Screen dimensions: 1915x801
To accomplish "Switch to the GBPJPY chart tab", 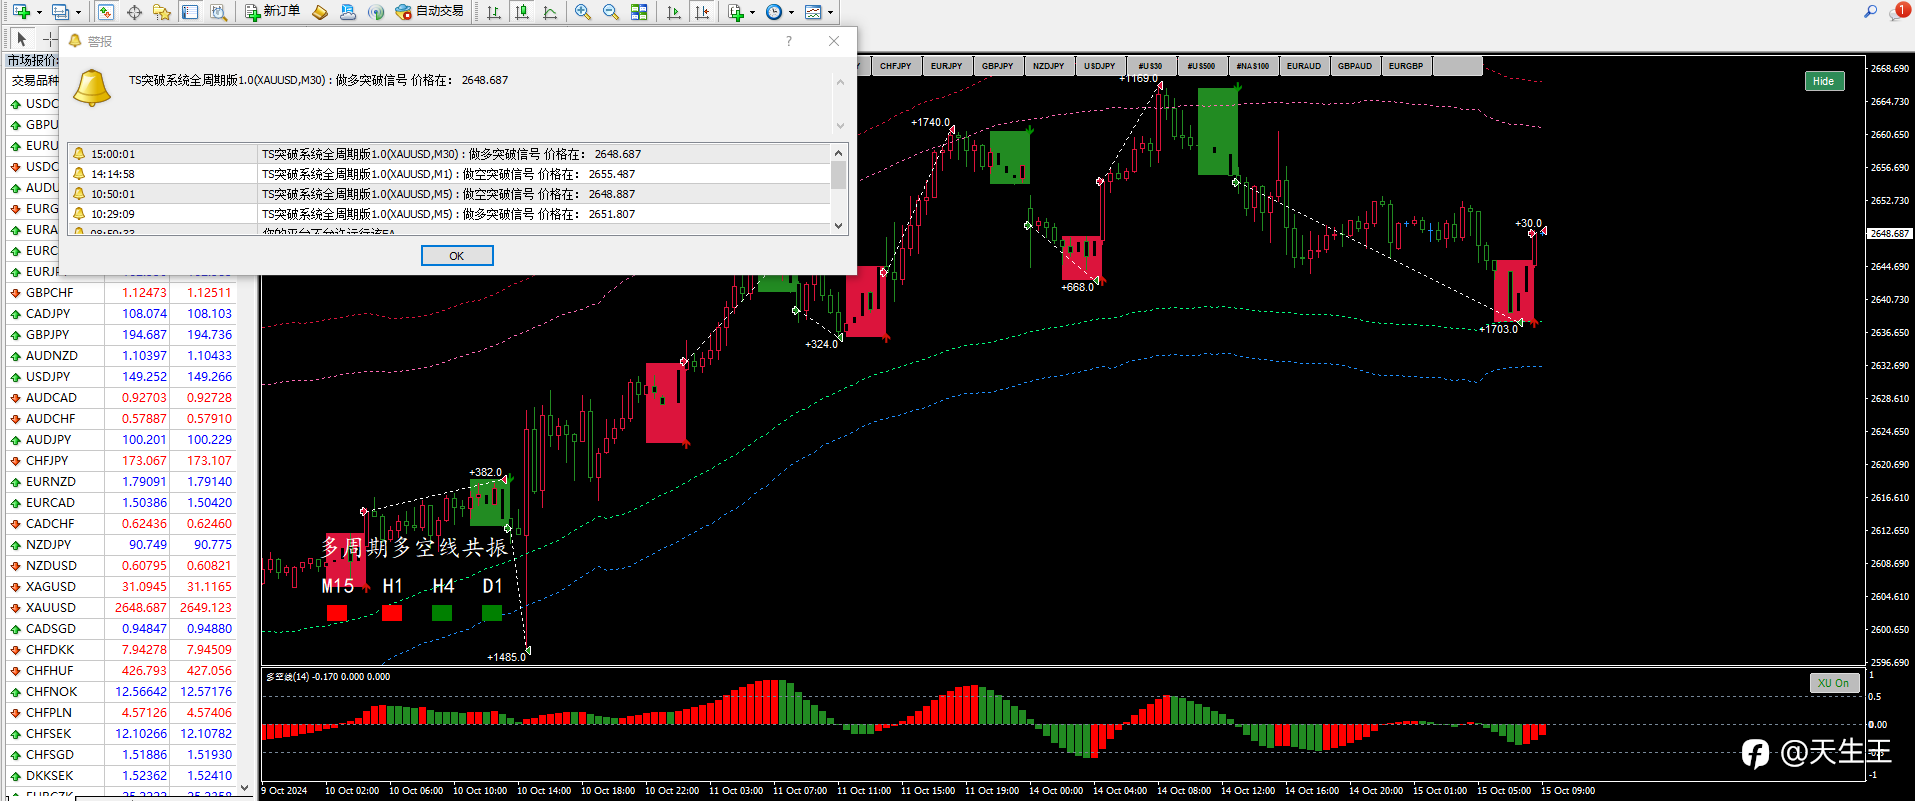I will coord(997,66).
